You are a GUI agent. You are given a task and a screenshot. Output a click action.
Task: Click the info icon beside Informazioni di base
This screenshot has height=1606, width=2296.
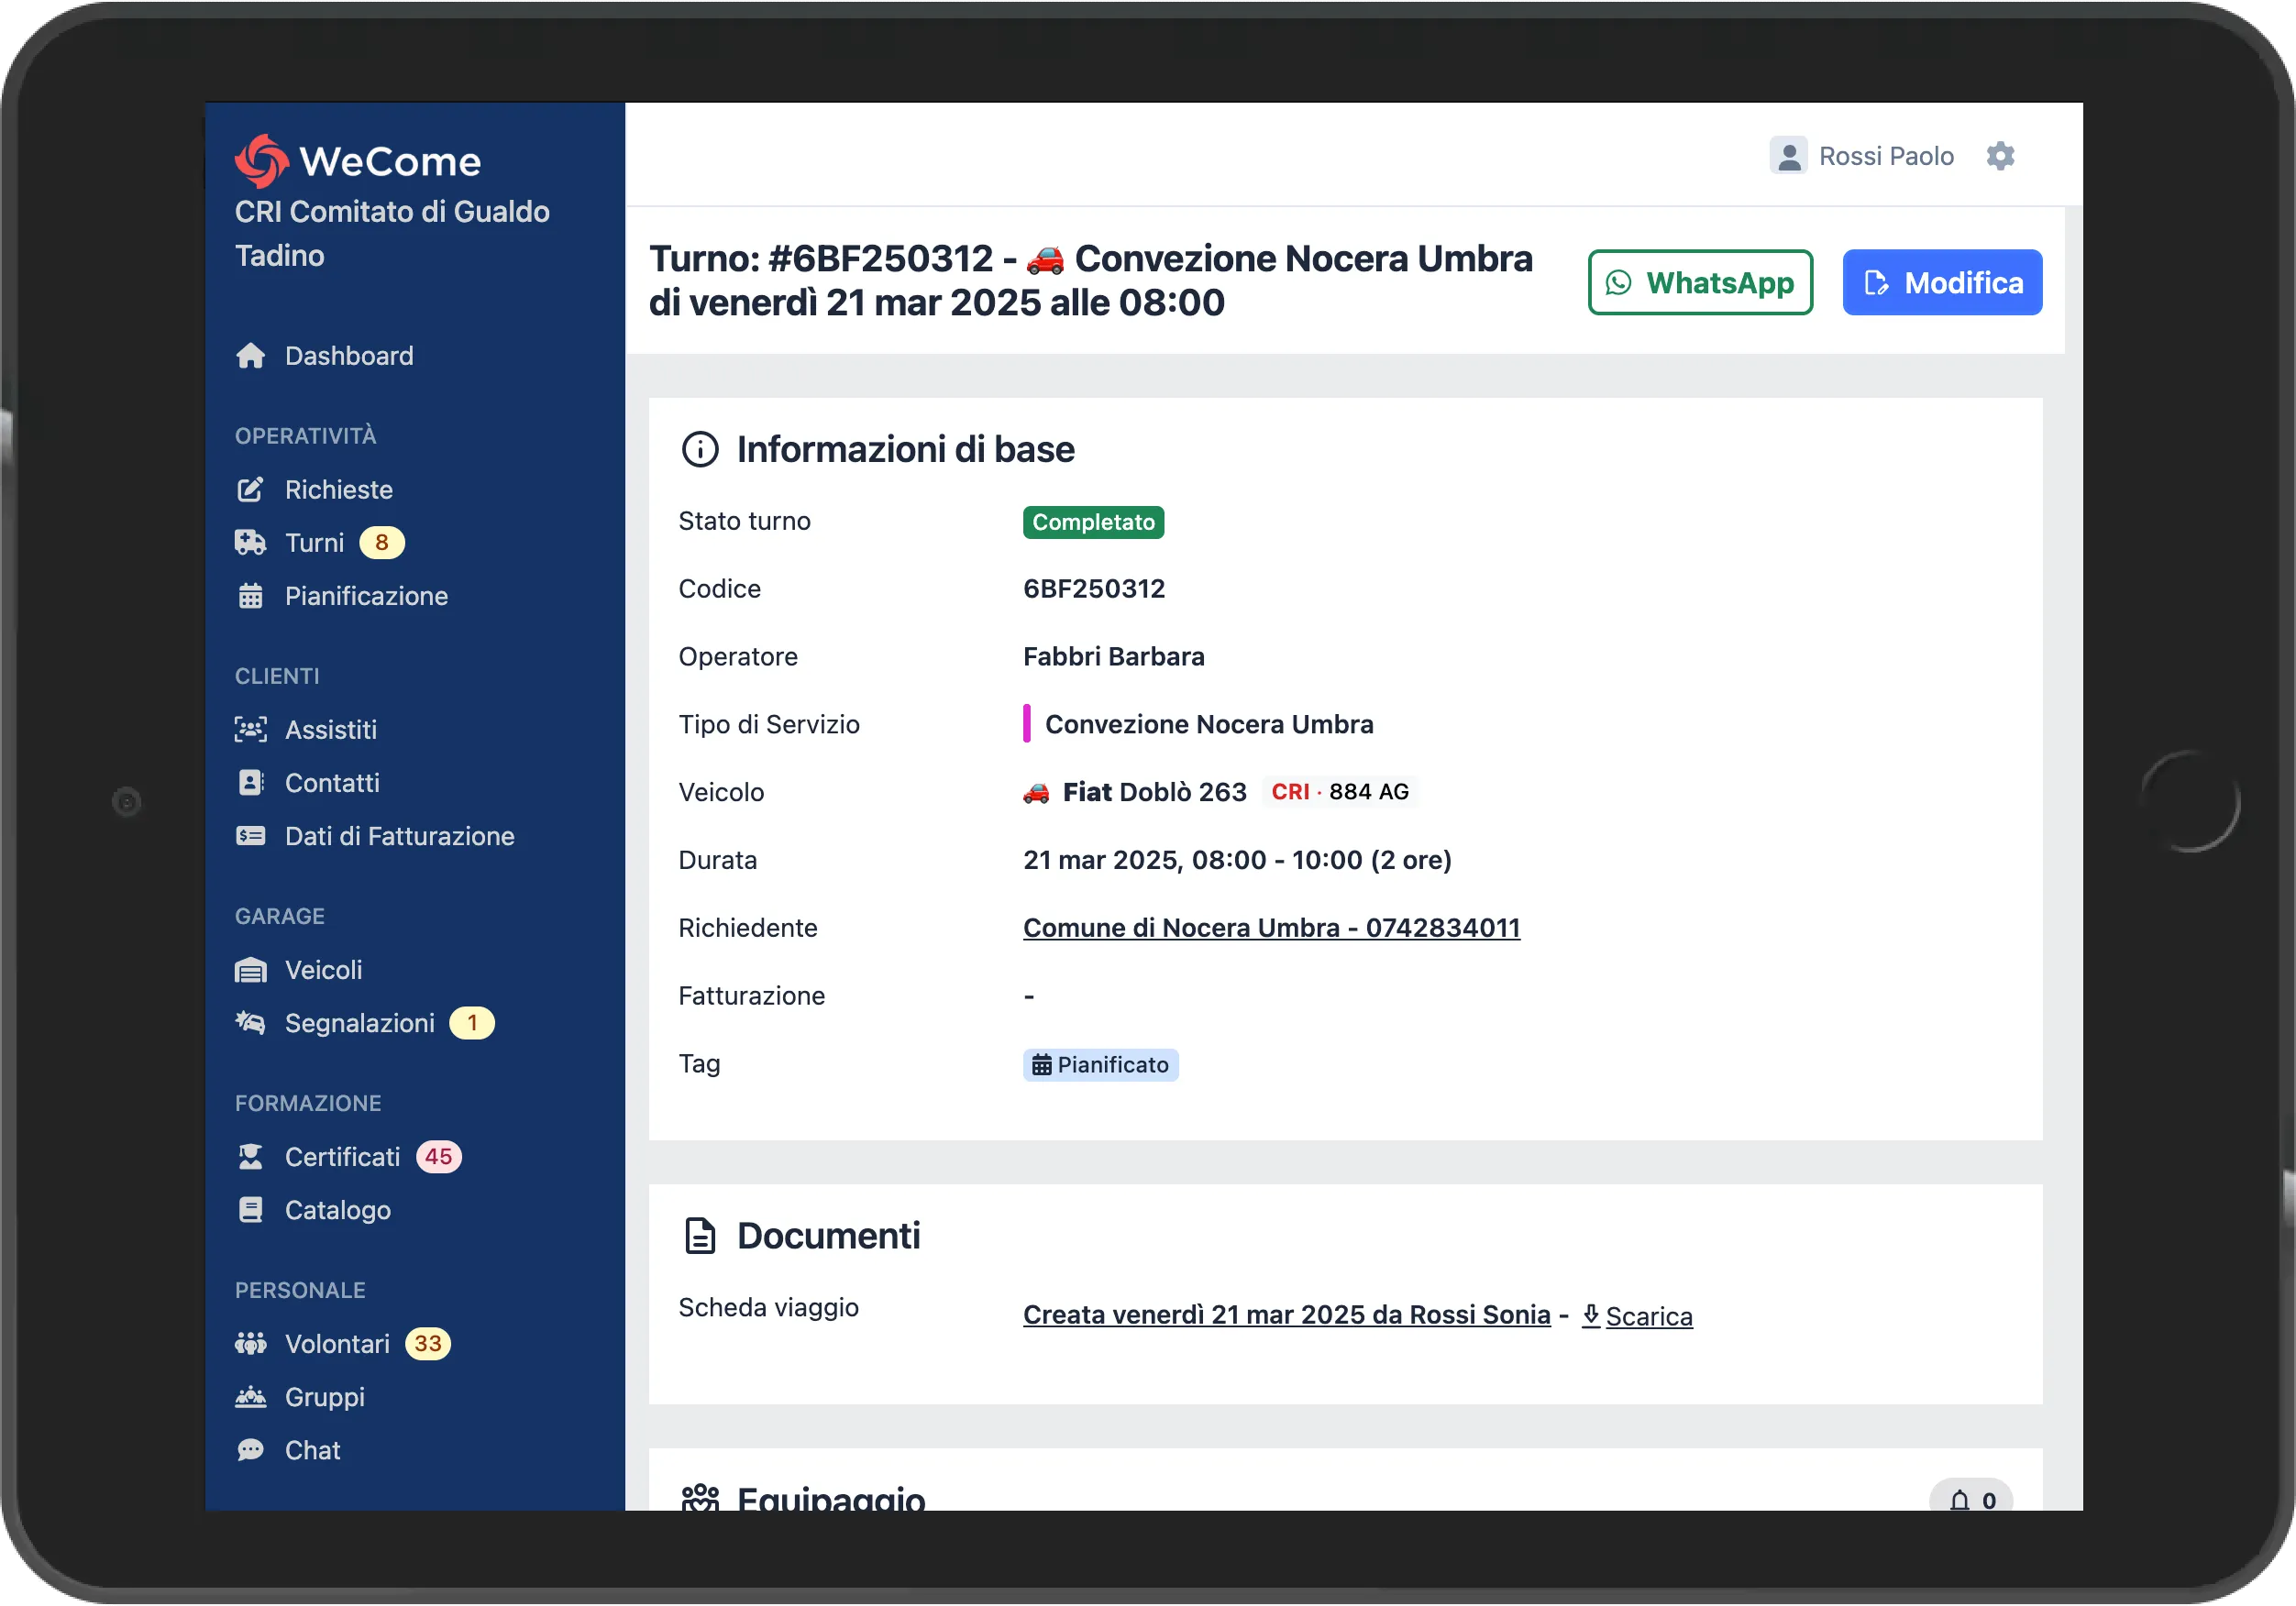(700, 450)
